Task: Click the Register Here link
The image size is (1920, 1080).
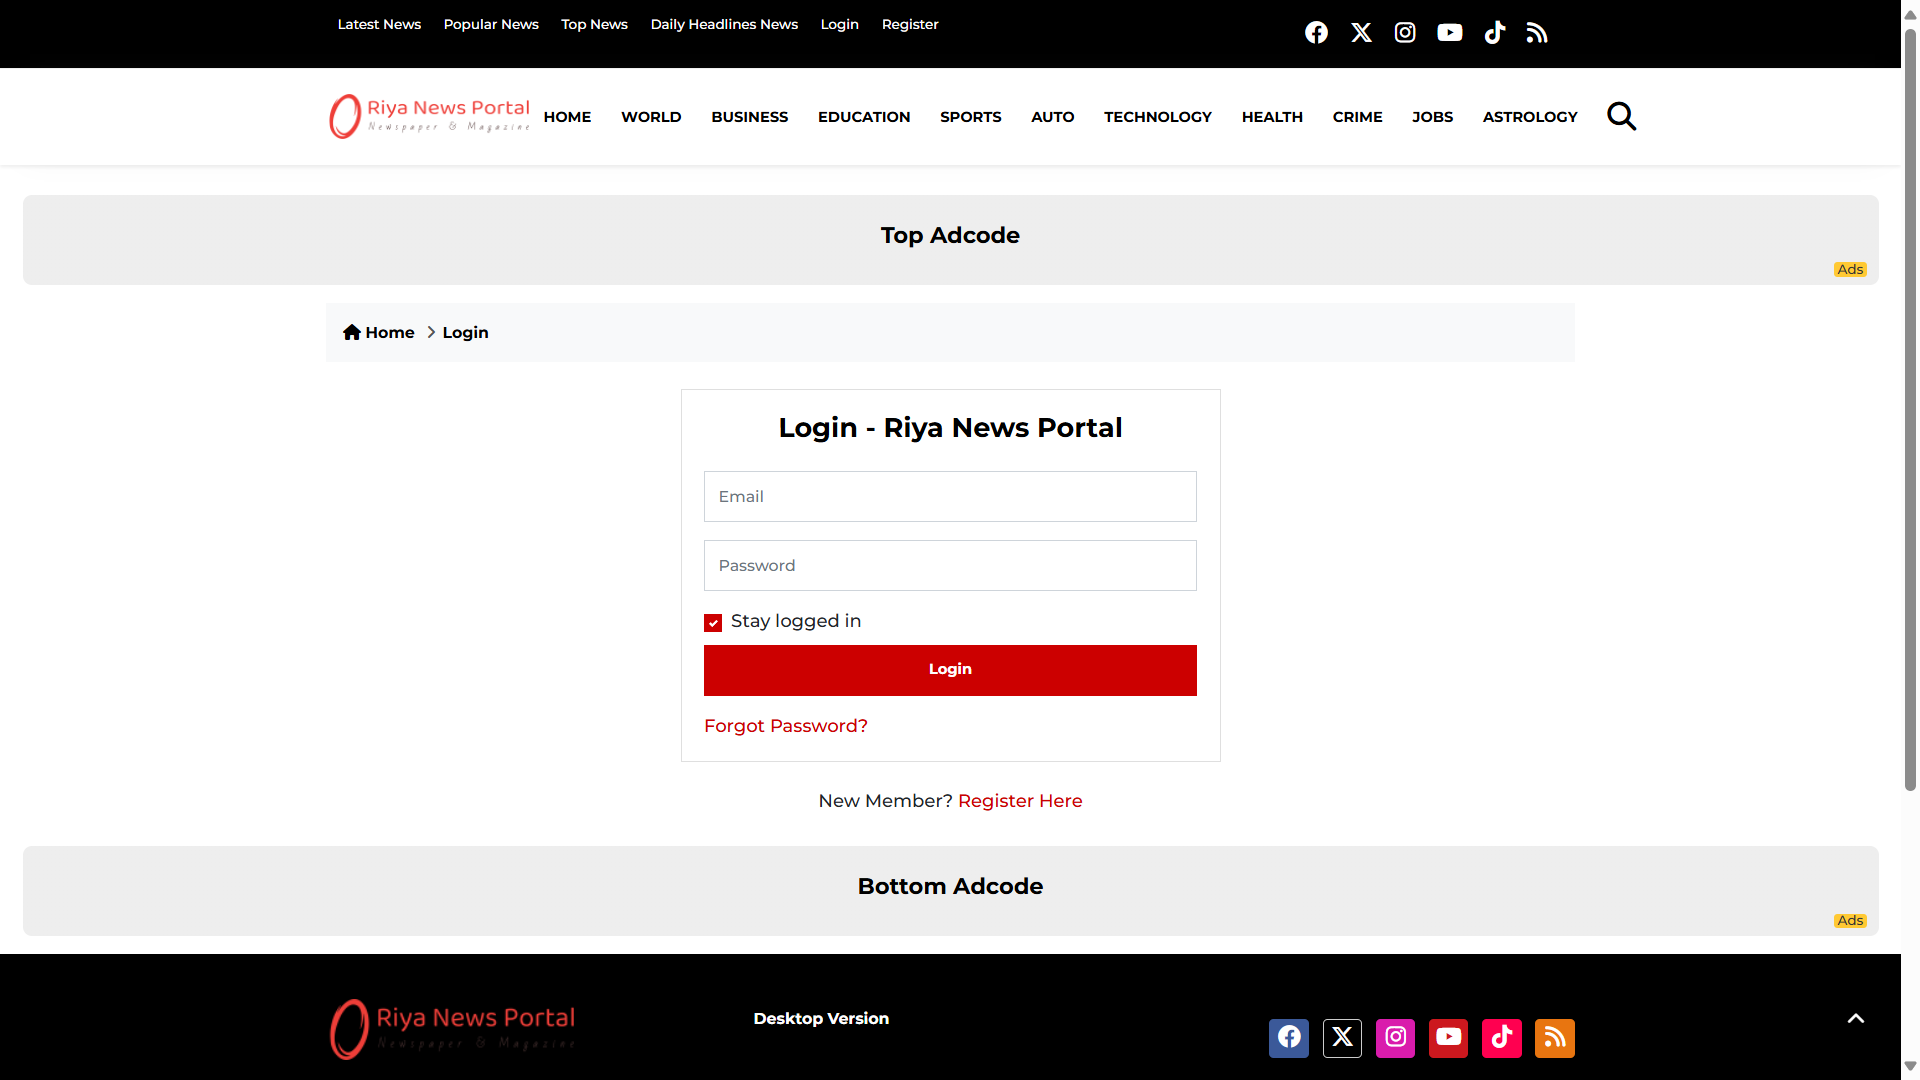Action: tap(1019, 801)
